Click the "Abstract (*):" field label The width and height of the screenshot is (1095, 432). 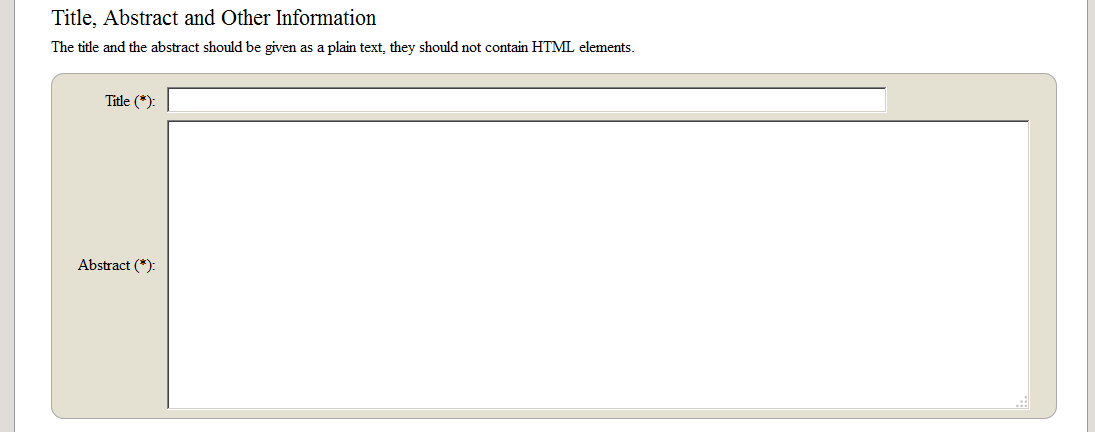117,265
